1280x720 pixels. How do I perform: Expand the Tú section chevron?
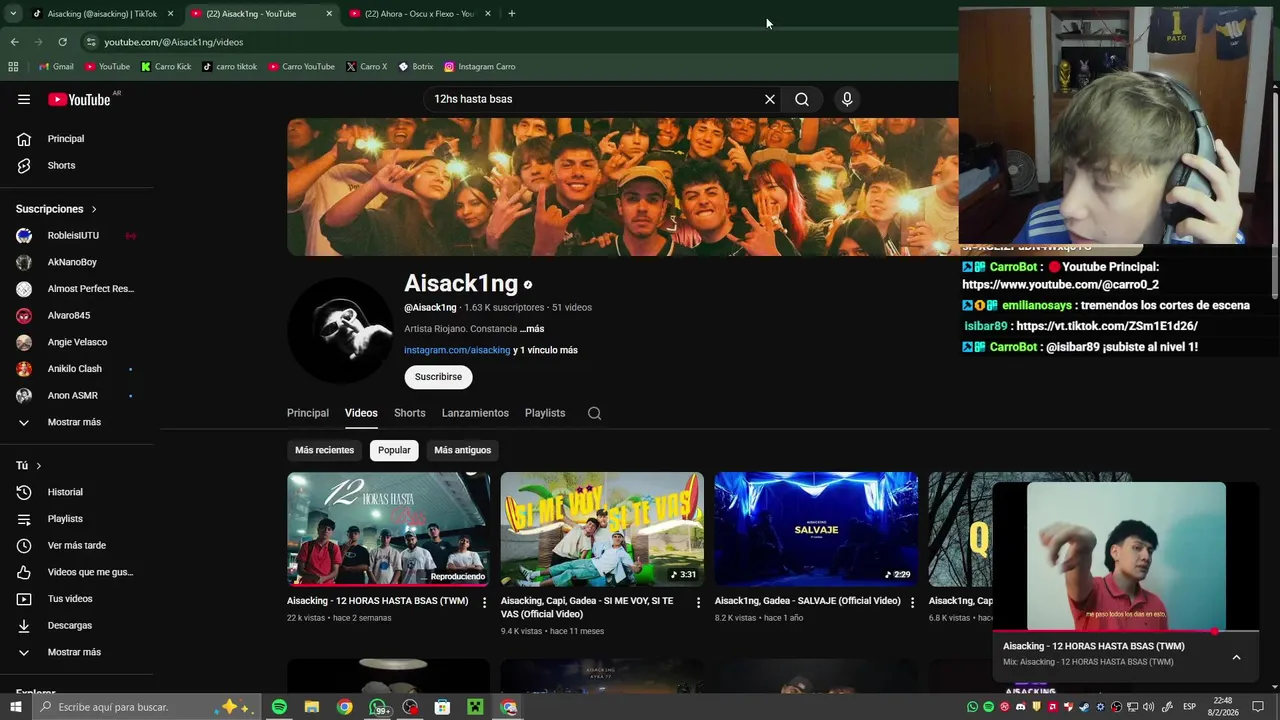click(x=39, y=466)
